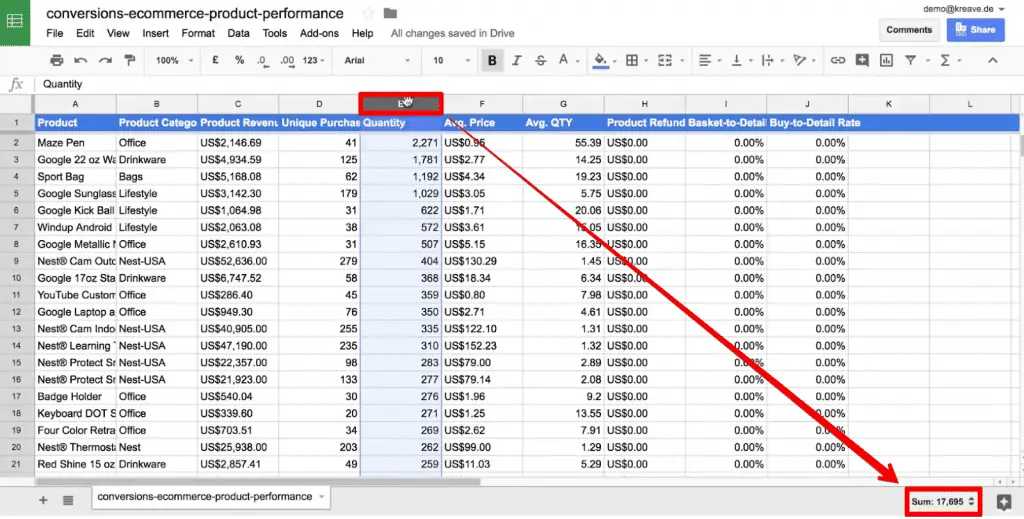The image size is (1024, 519).
Task: Select the Maze Pen cell
Action: [x=75, y=143]
